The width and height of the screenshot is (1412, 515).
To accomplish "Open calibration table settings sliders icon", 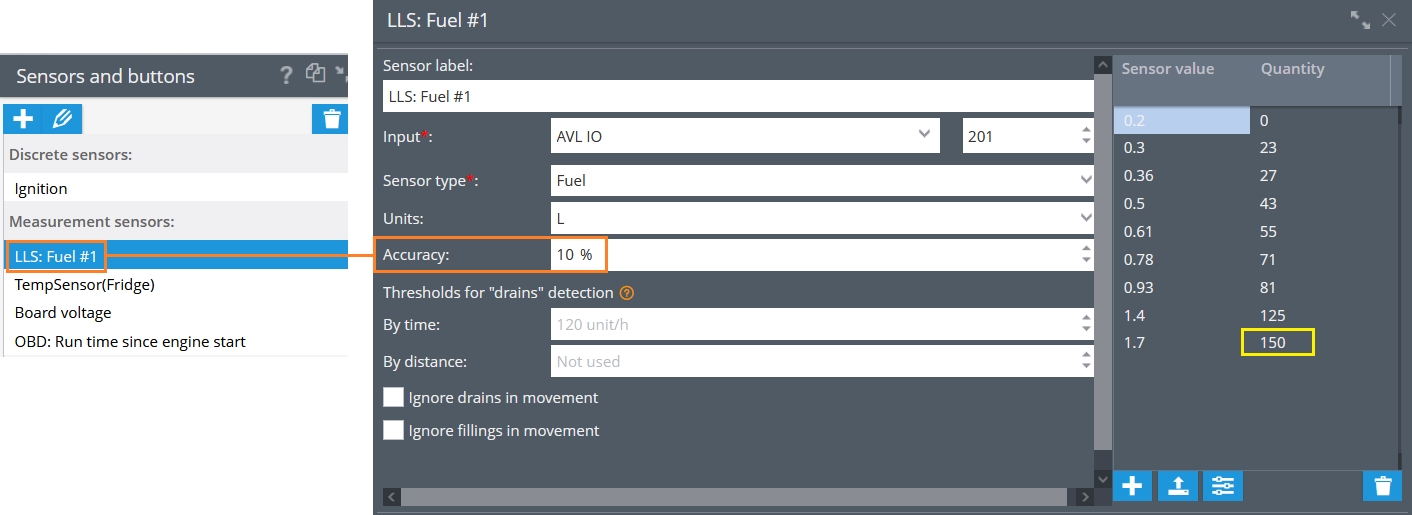I will click(1222, 486).
